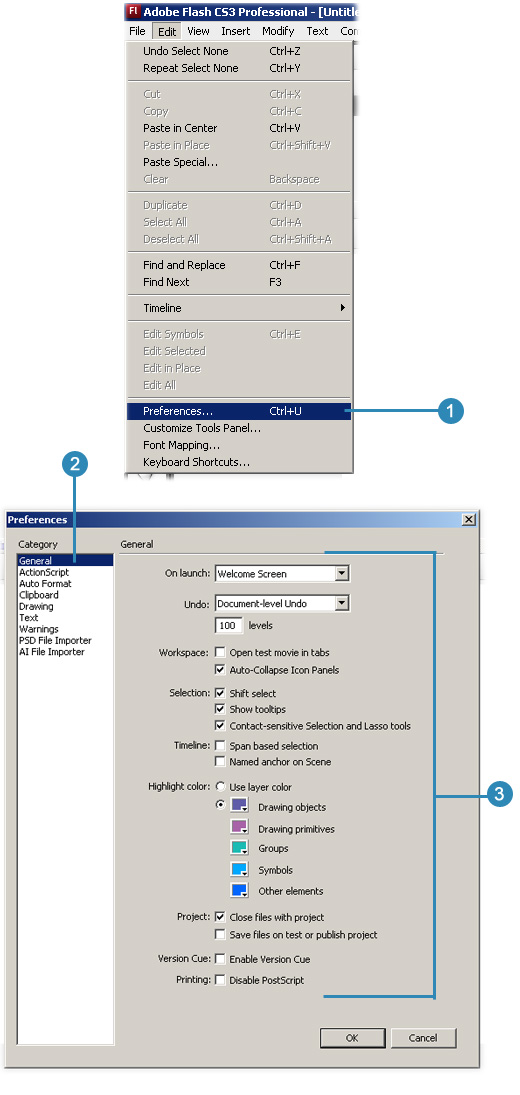The height and width of the screenshot is (1095, 520).
Task: Open the Text menu
Action: pyautogui.click(x=317, y=31)
